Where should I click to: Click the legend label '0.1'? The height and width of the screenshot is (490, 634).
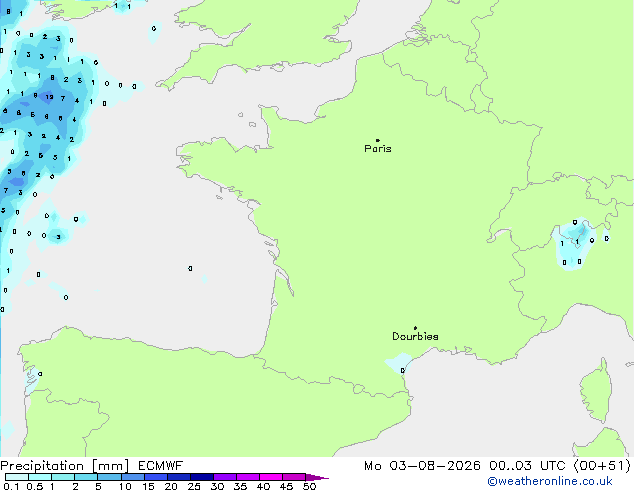(x=11, y=486)
